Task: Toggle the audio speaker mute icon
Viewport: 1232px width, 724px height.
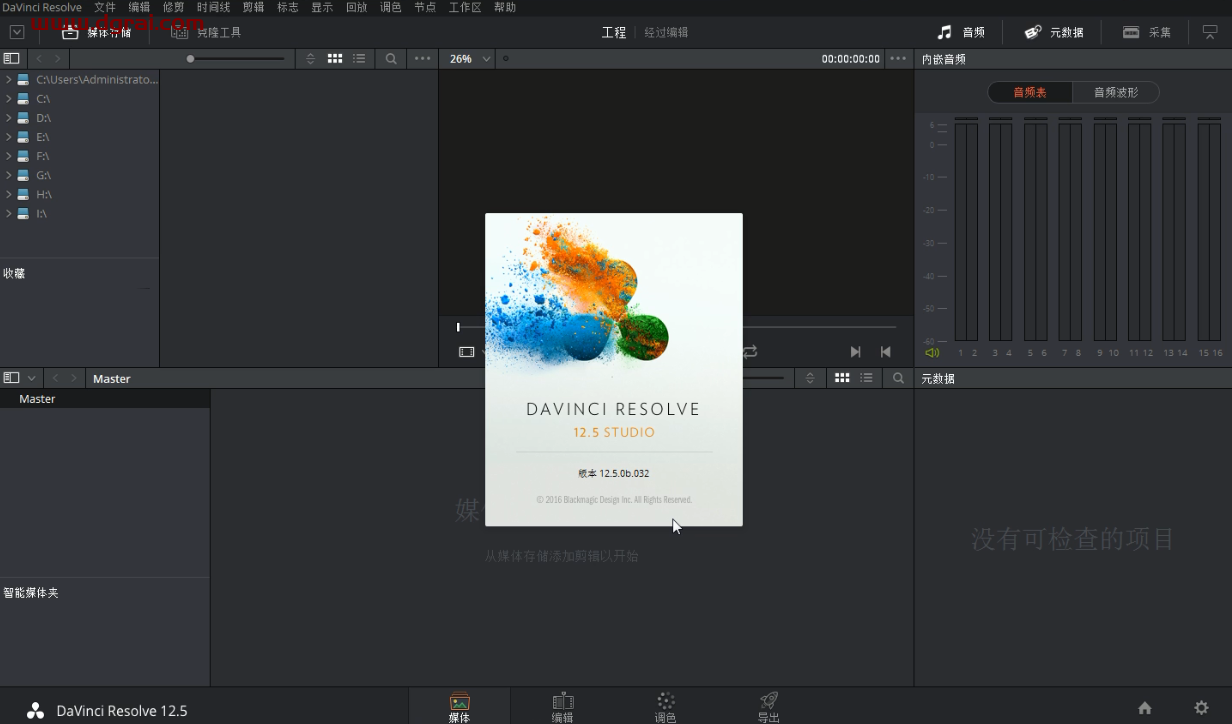Action: pos(932,353)
